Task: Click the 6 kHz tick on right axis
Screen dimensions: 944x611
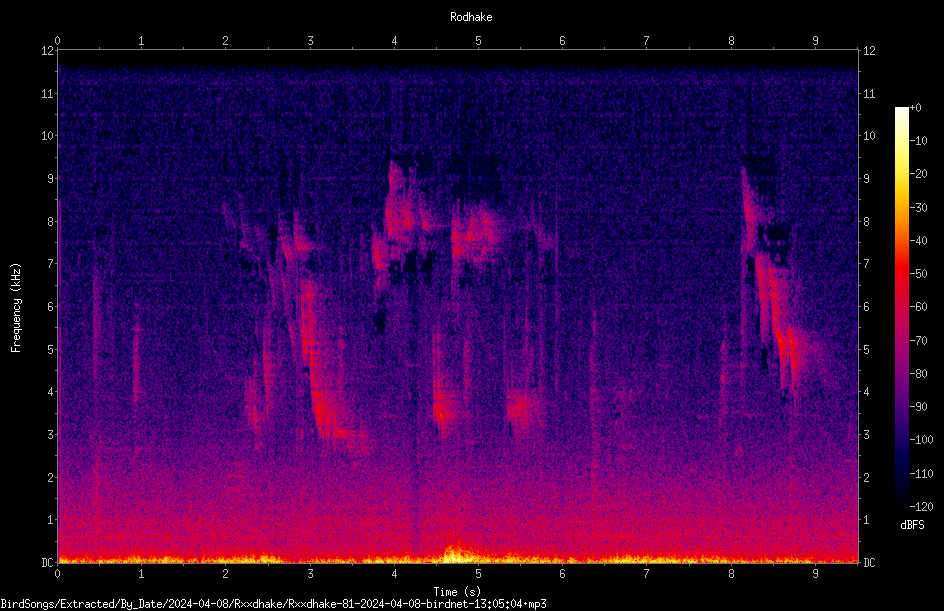Action: [x=866, y=306]
